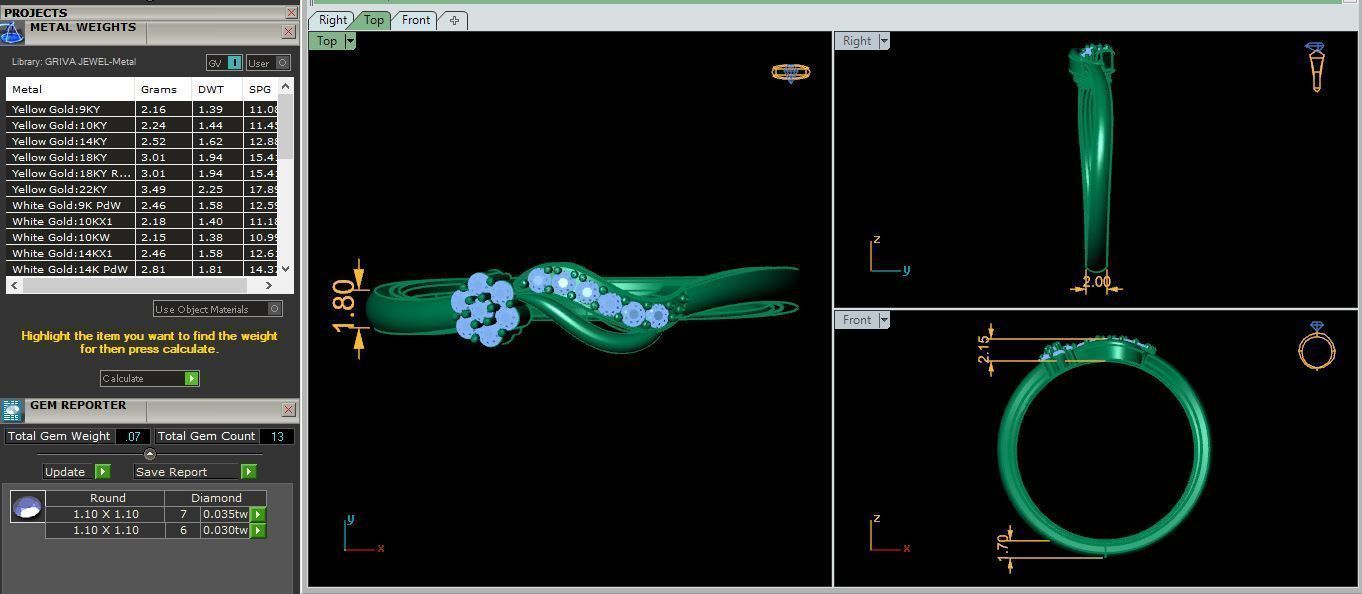Viewport: 1362px width, 594px height.
Task: Open the Front viewport dropdown menu
Action: (884, 320)
